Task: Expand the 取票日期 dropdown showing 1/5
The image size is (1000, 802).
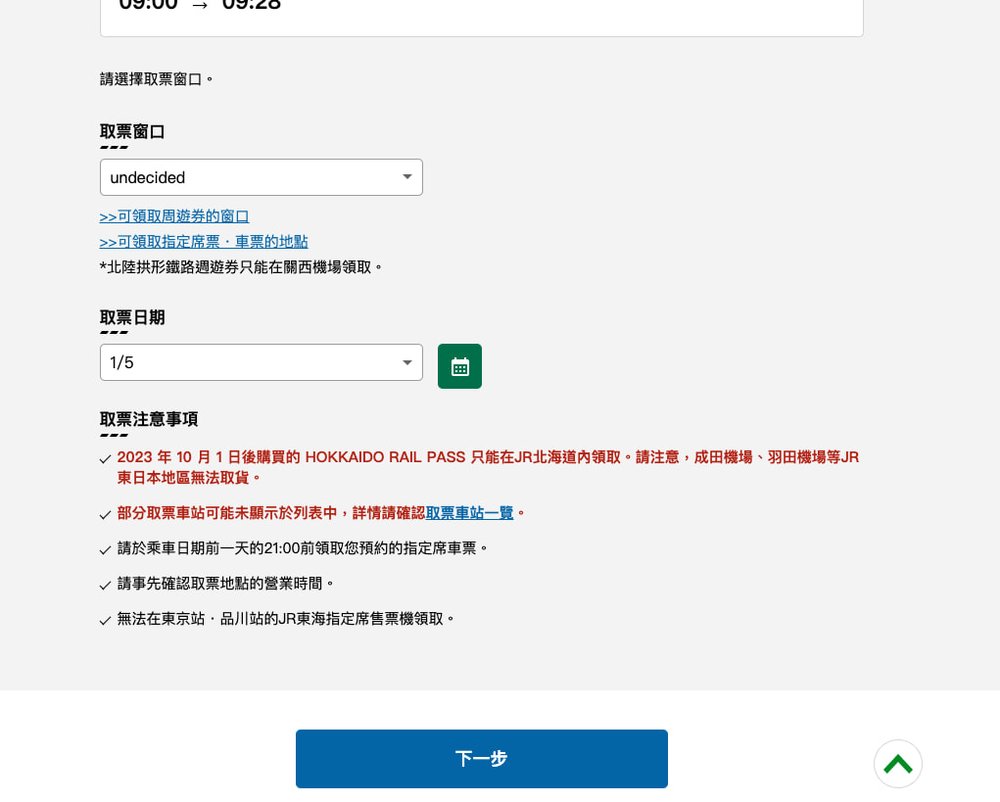Action: click(261, 362)
